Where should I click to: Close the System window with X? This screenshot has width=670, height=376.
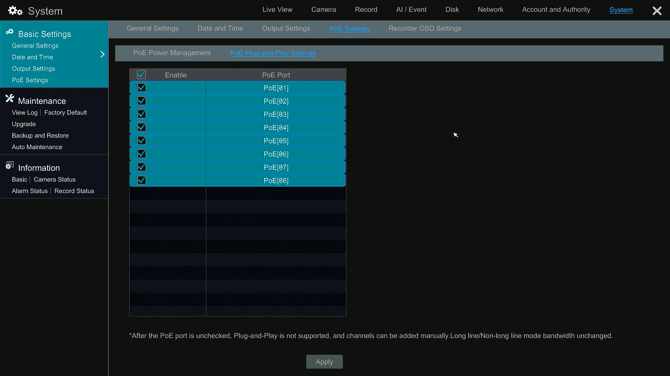[x=657, y=11]
